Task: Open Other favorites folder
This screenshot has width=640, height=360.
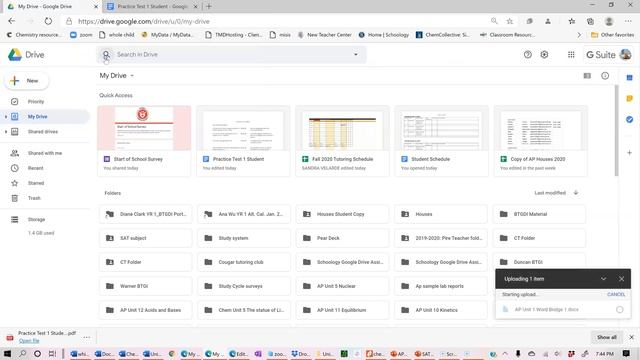Action: pos(613,35)
